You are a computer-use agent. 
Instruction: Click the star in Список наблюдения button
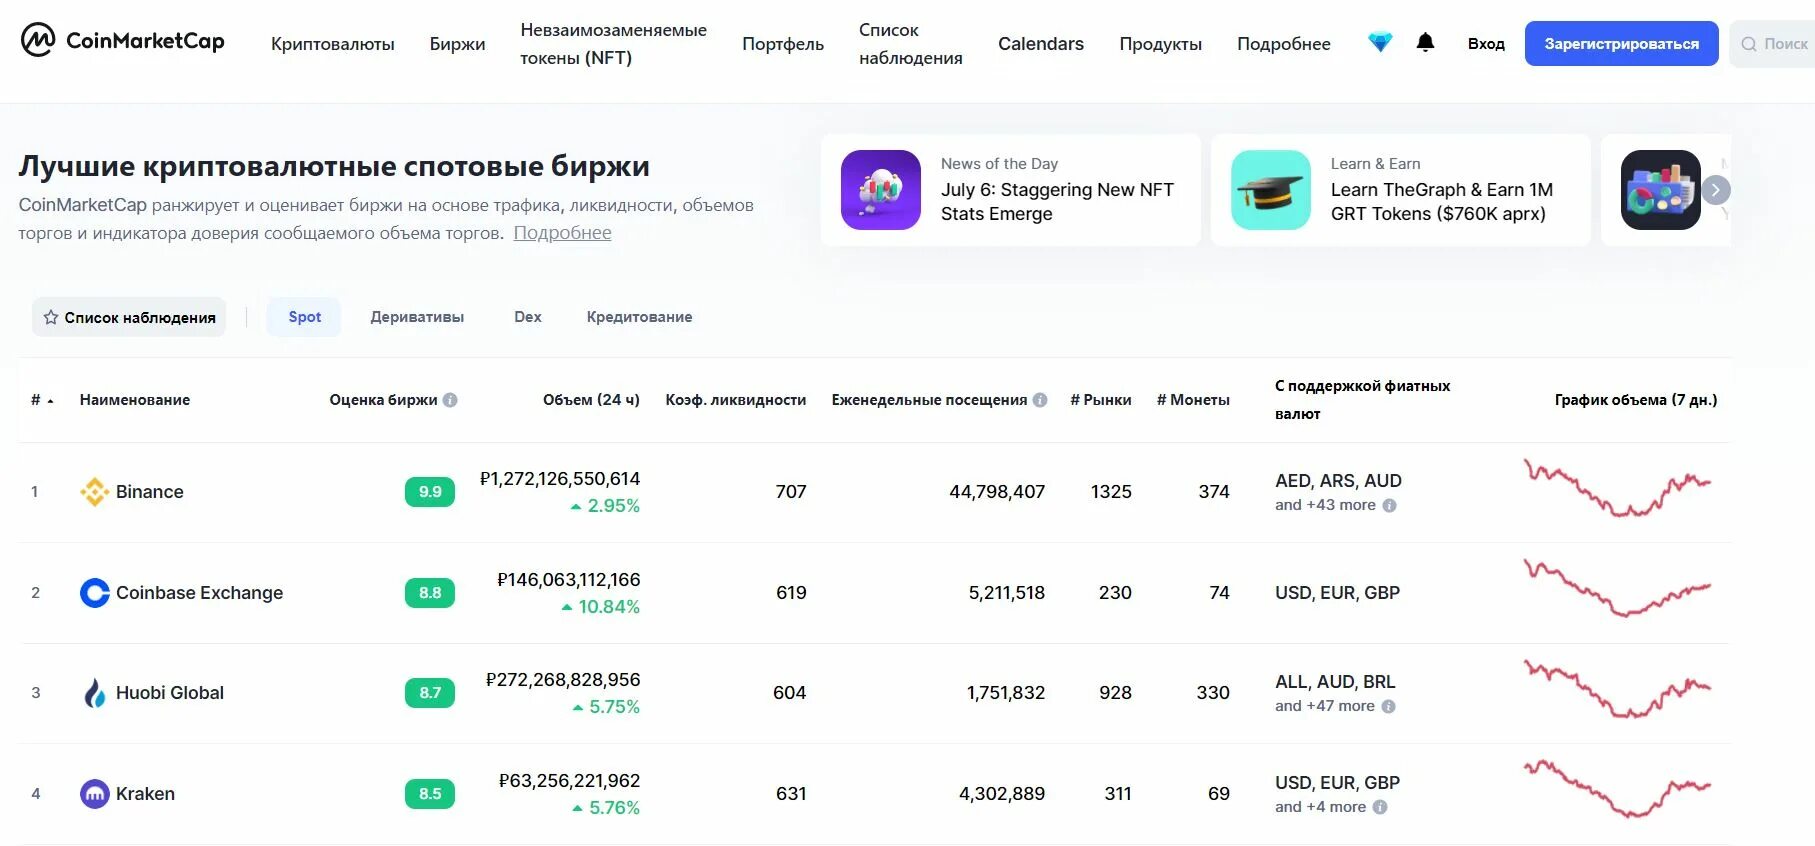(51, 317)
